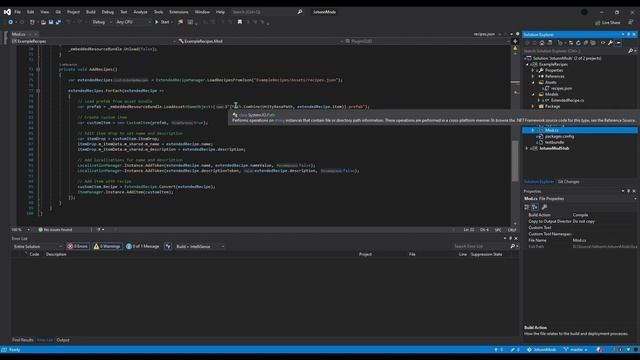Click the Alphabetical sort icon in Properties
Viewport: 640px width, 360px height.
pos(535,207)
